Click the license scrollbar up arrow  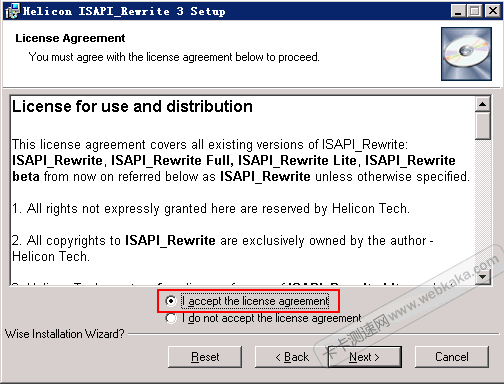[x=482, y=104]
